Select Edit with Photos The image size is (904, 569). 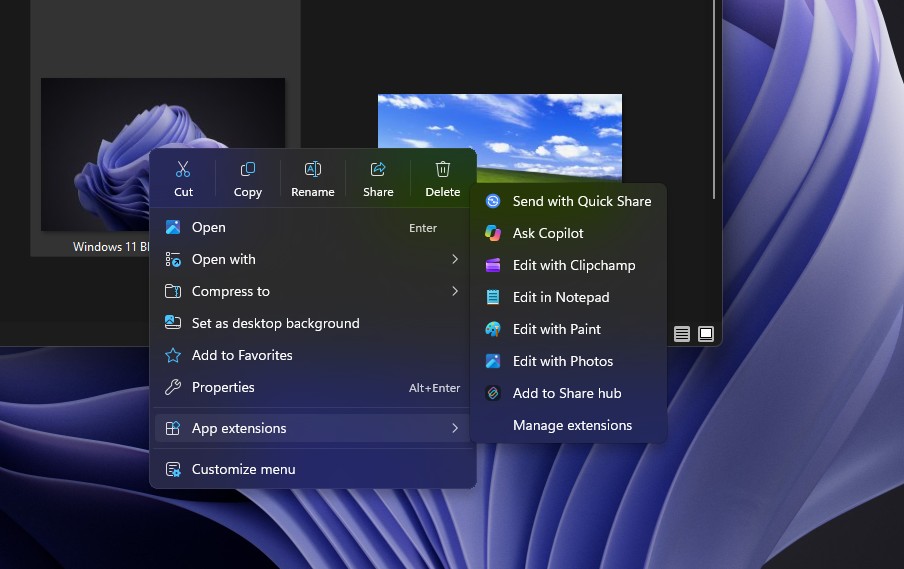(568, 361)
